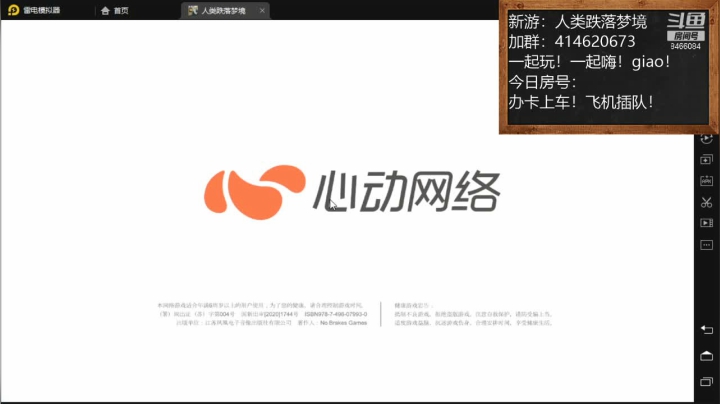Click the orange 心动网络 logo mark

[255, 192]
